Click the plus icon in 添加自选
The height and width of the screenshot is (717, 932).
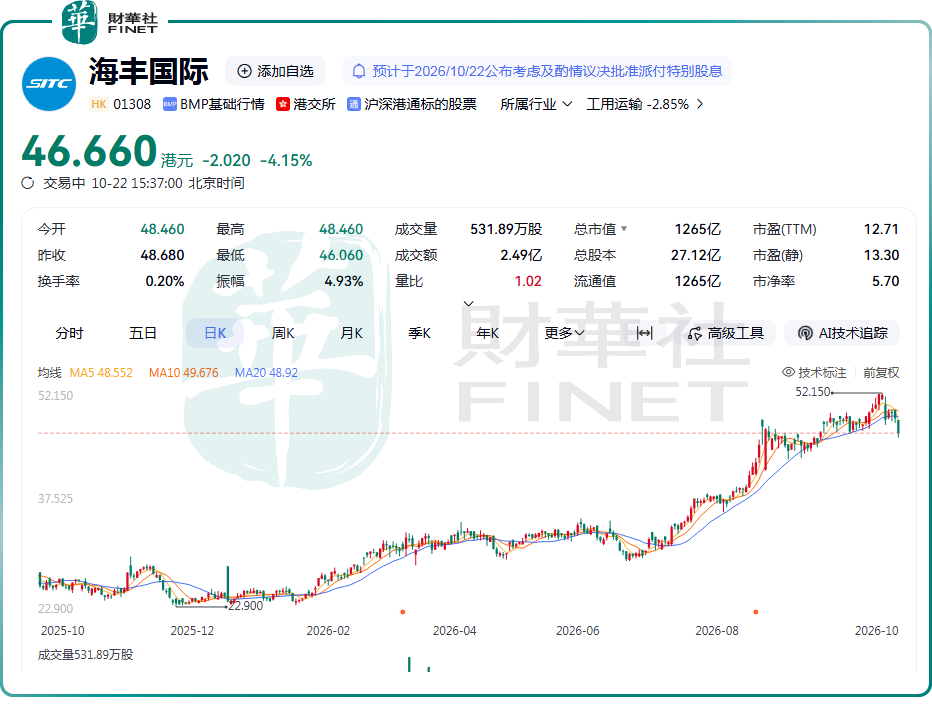click(244, 71)
